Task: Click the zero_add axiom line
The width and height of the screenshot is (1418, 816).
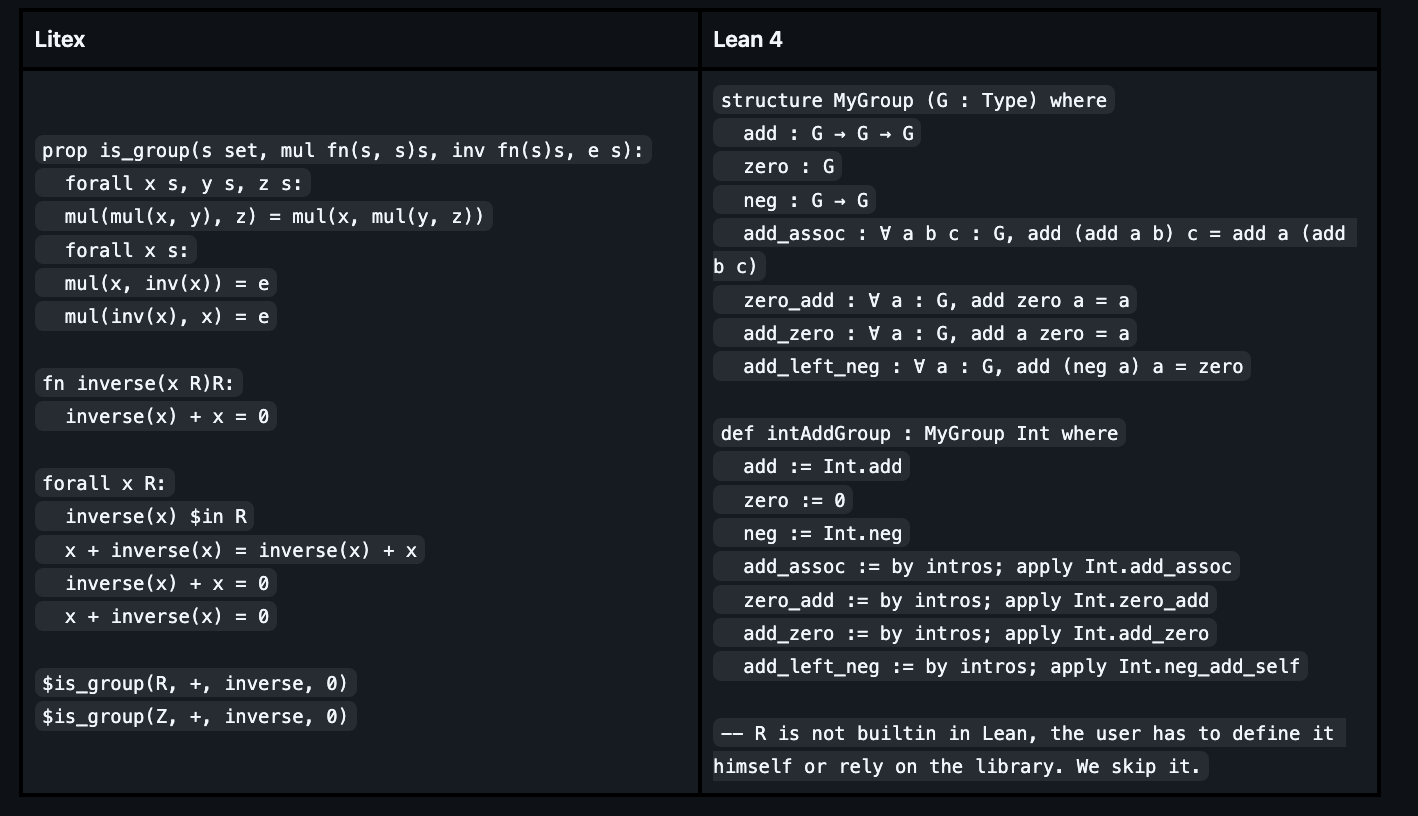Action: click(x=925, y=301)
